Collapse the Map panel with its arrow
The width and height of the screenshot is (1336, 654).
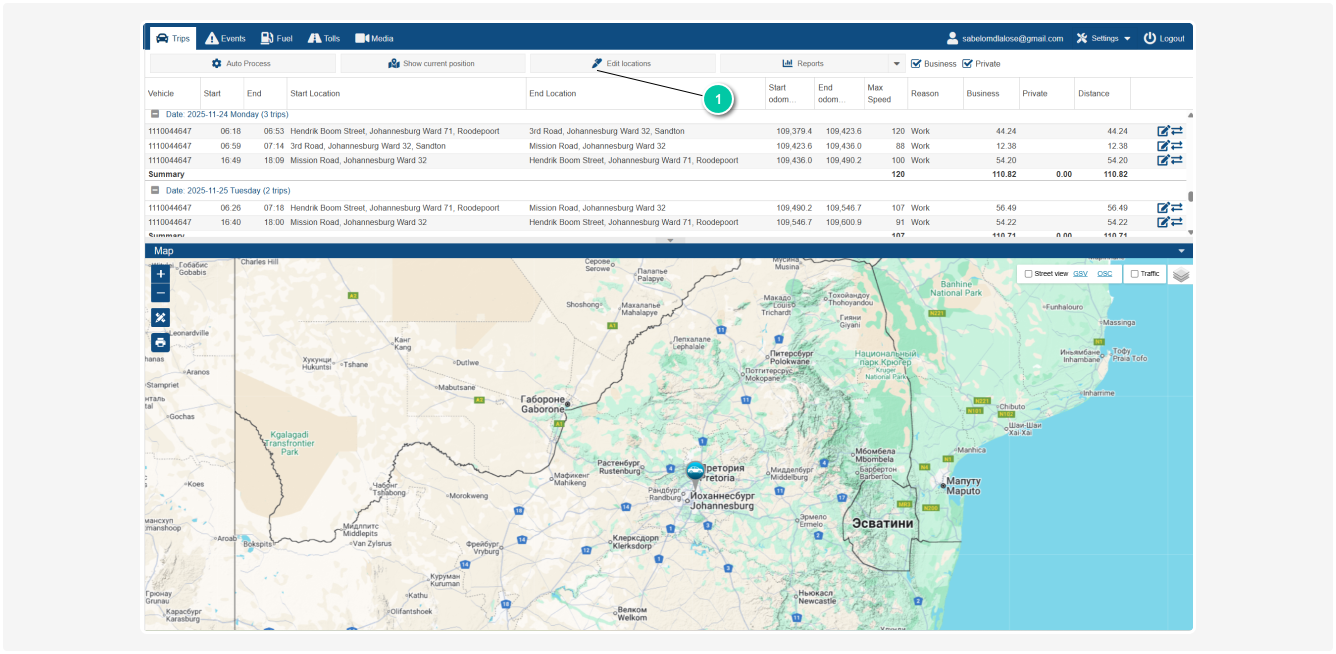[1181, 251]
